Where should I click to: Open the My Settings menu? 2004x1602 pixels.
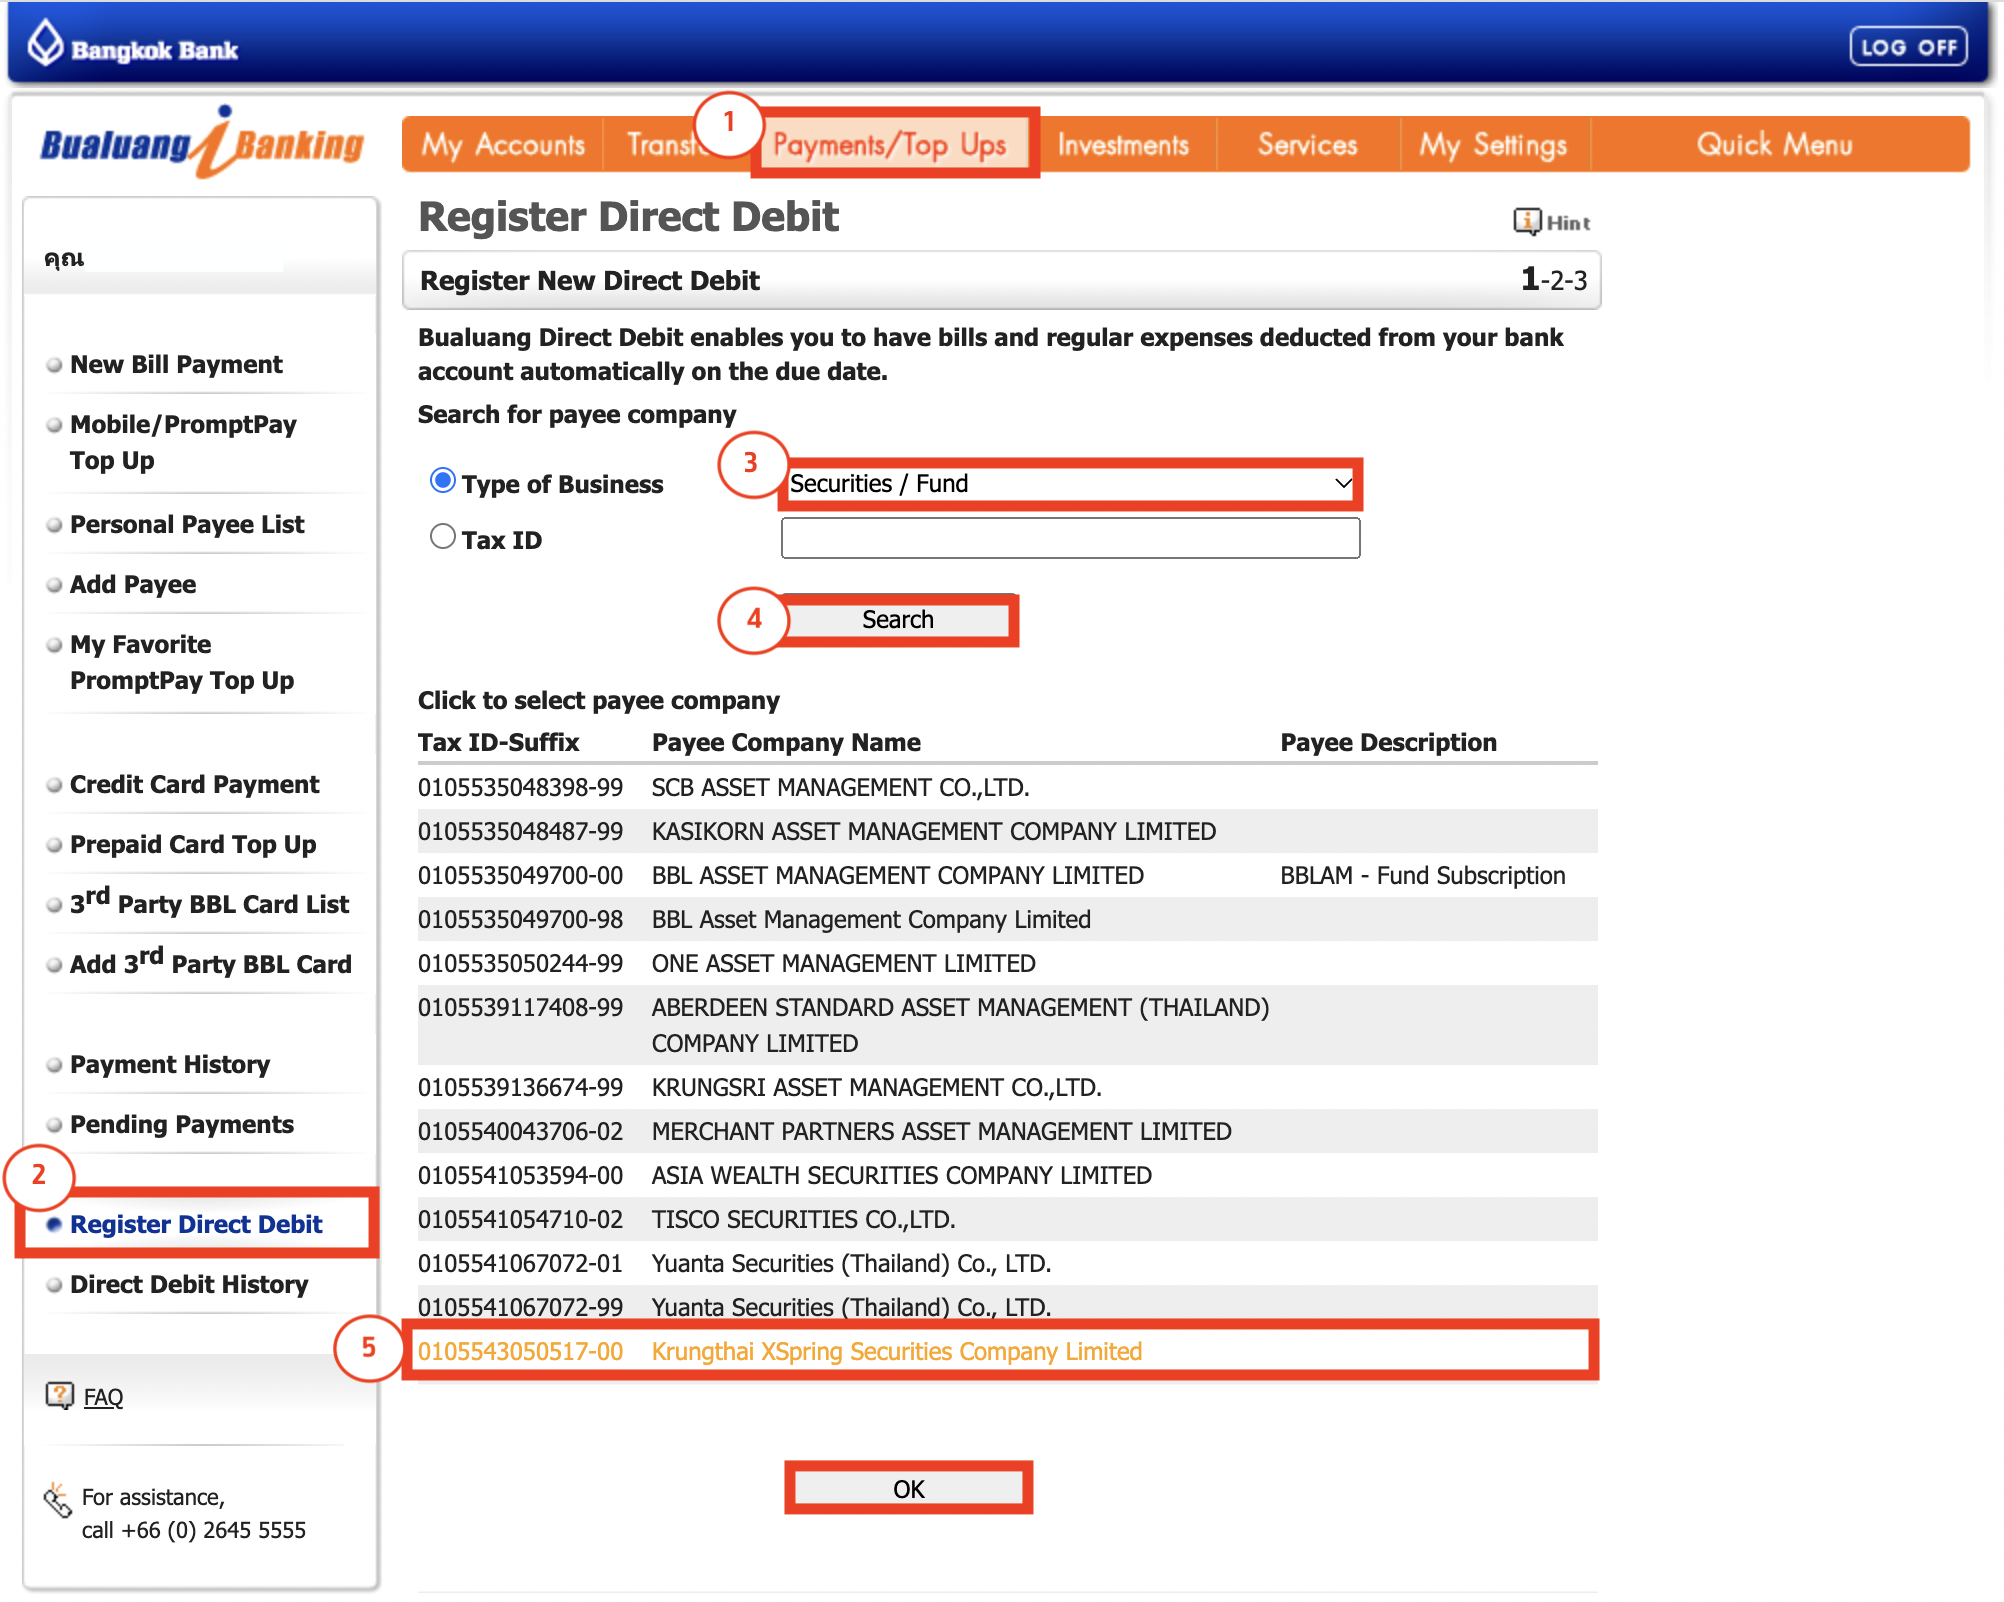(1493, 145)
